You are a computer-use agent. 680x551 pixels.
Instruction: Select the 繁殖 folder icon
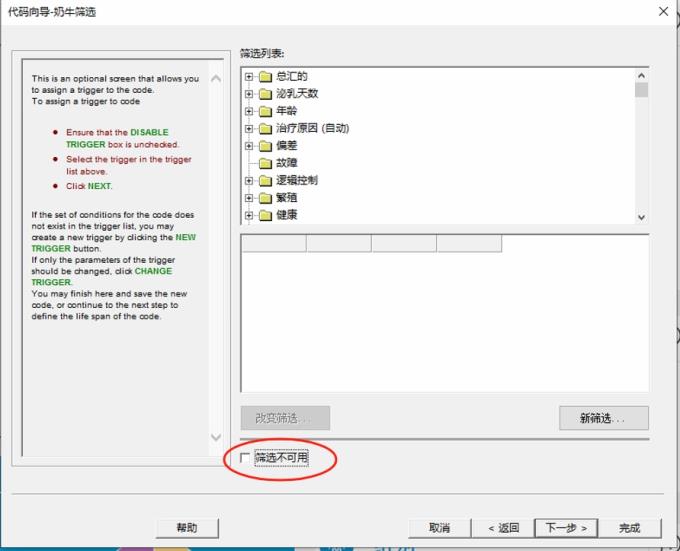point(265,198)
